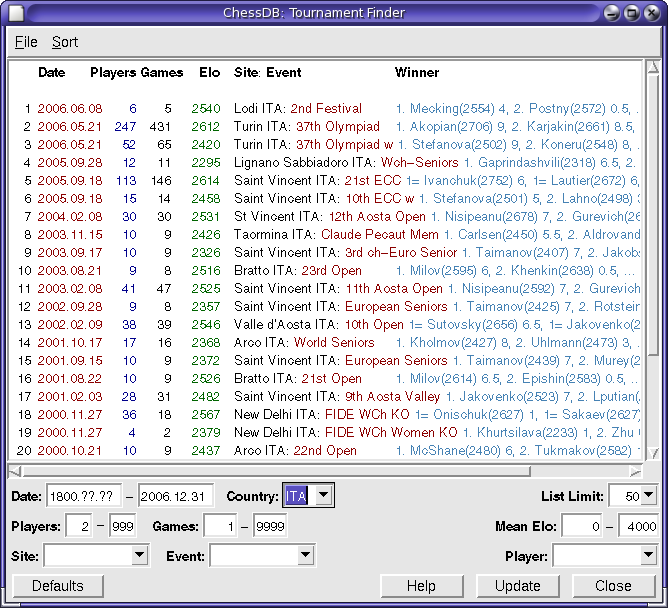The width and height of the screenshot is (668, 608).
Task: Open the List Limit dropdown
Action: tap(648, 497)
